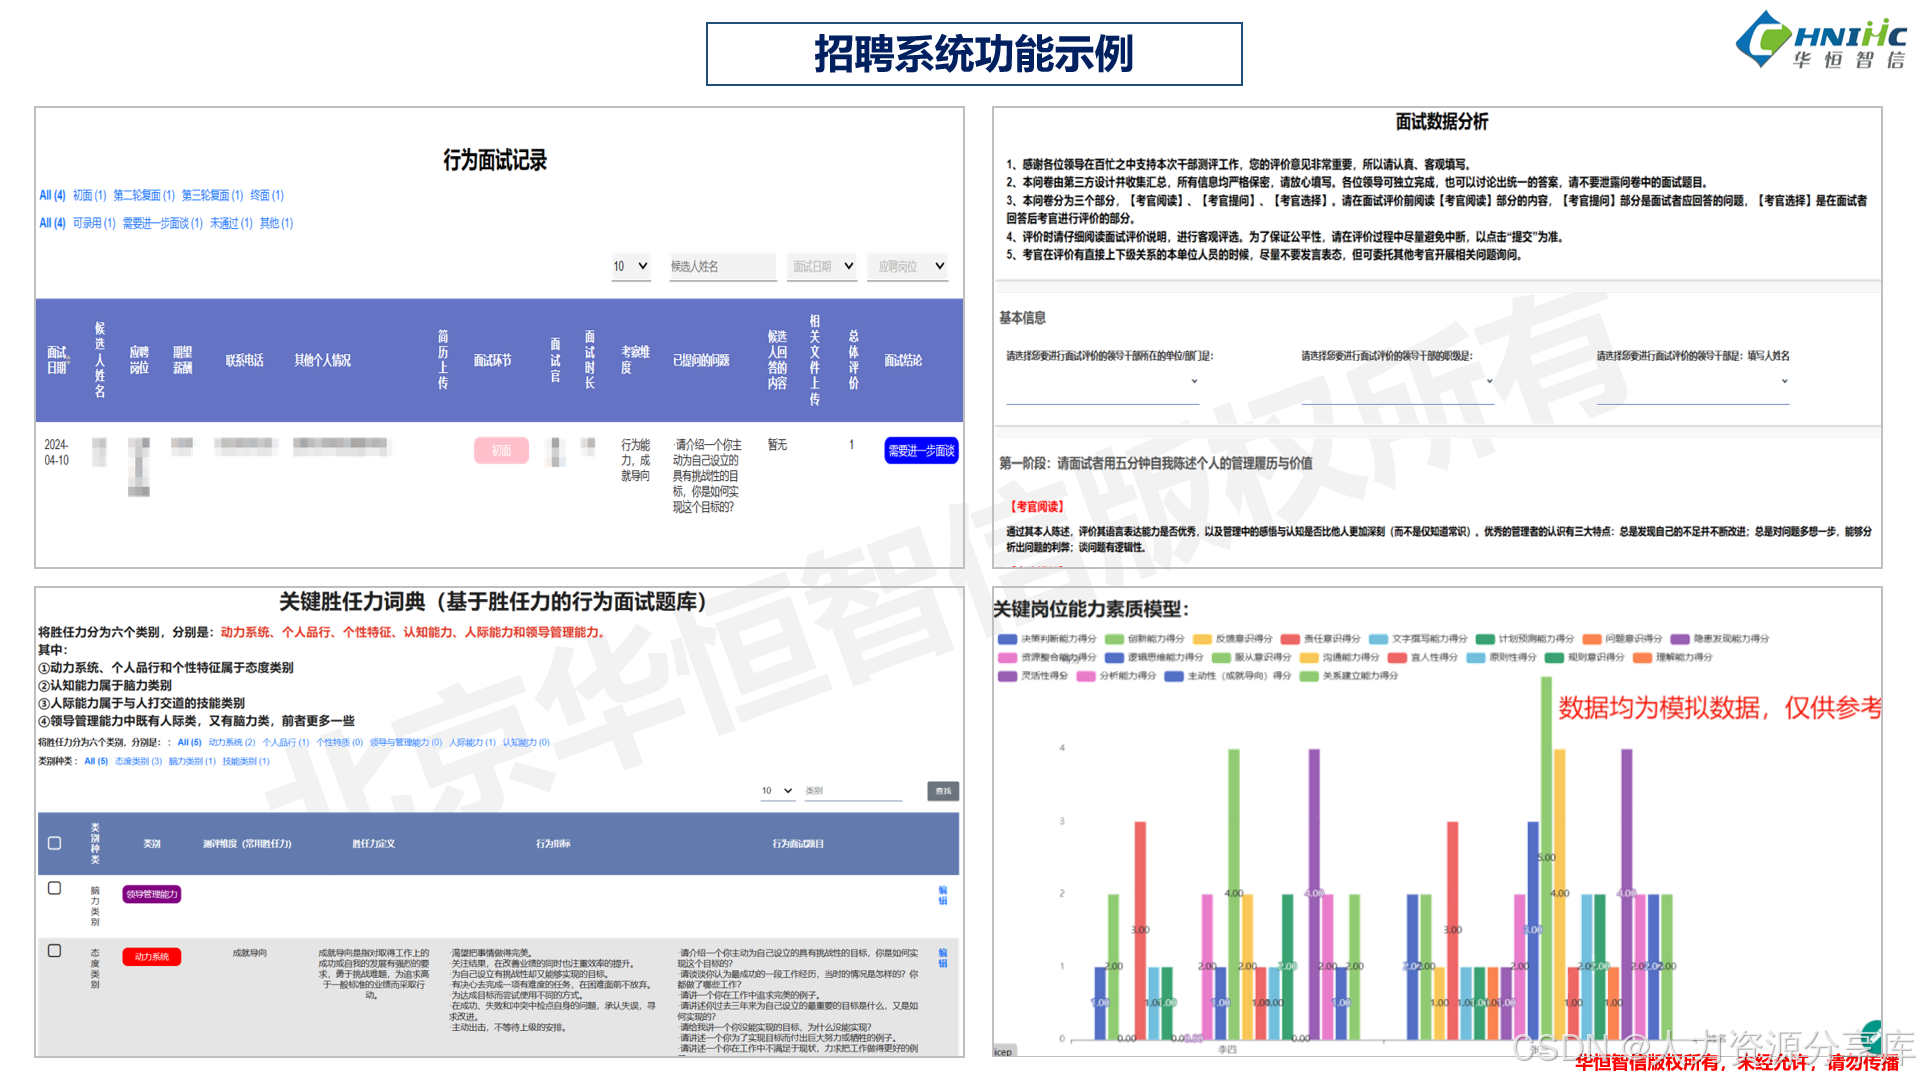Click the 需要进一步面谈 conclusion button

[x=921, y=451]
